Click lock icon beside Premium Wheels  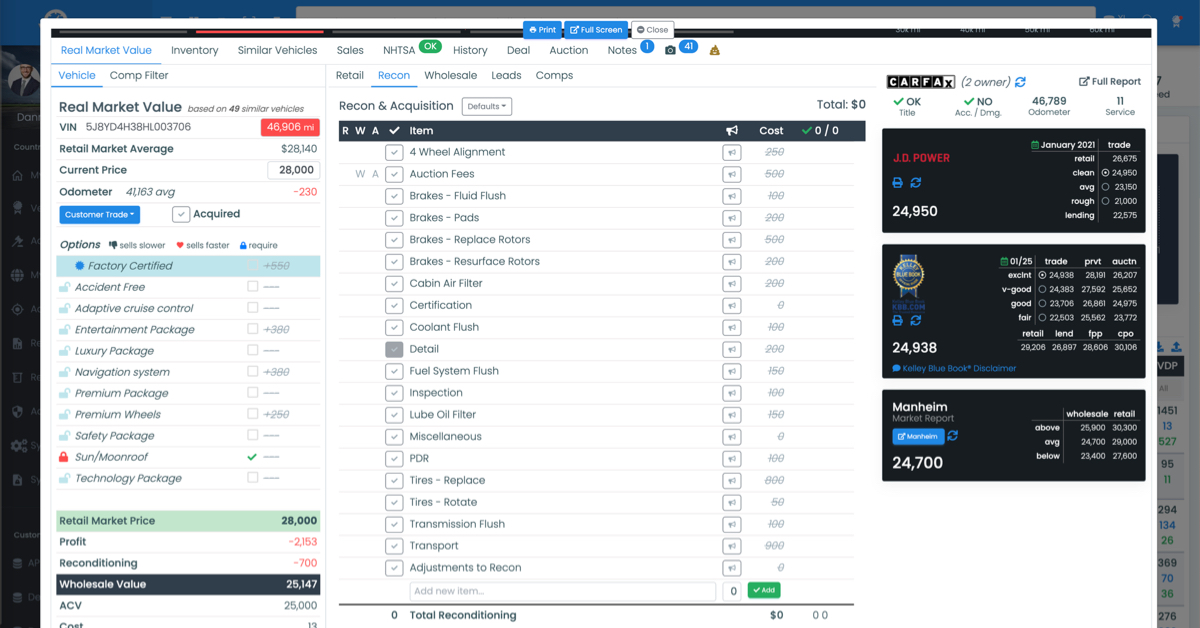tap(64, 414)
